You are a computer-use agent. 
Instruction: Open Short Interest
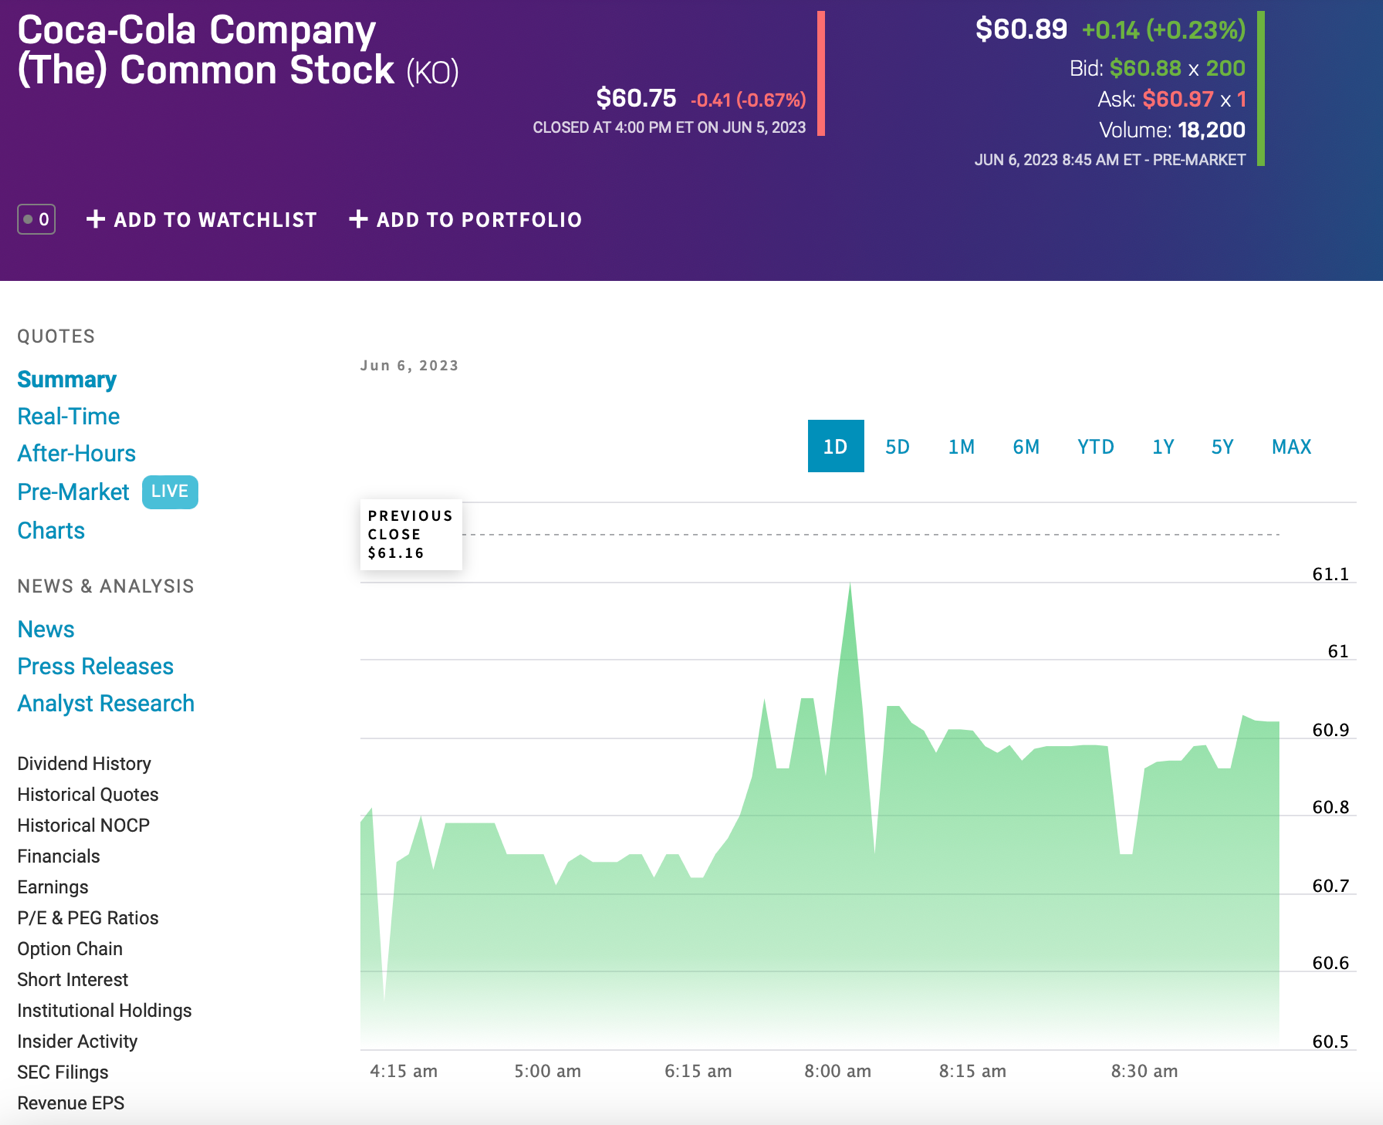pyautogui.click(x=73, y=980)
